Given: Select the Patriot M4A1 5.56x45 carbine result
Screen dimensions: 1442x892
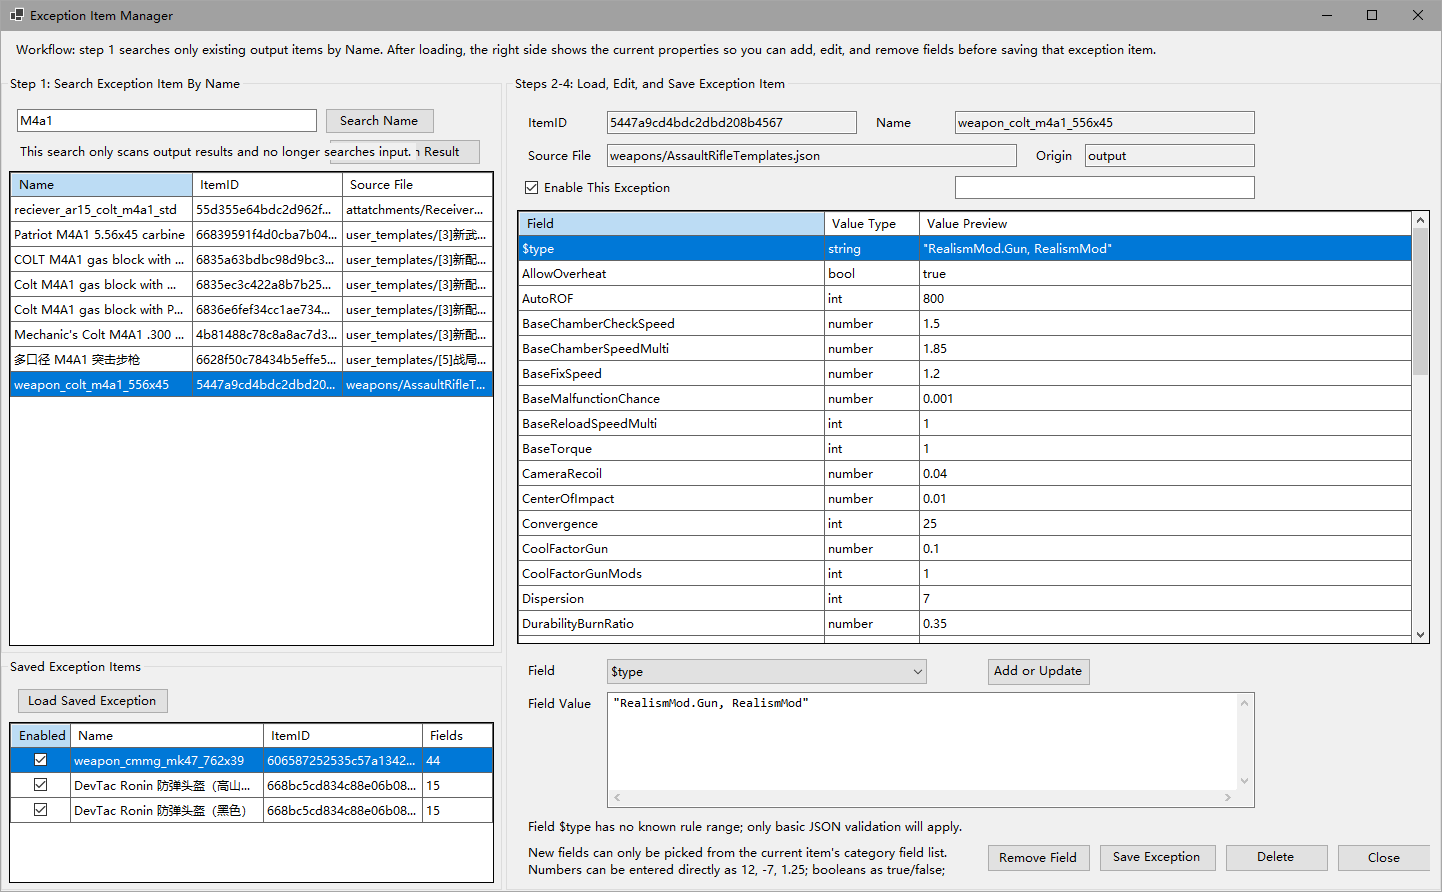Looking at the screenshot, I should (100, 234).
